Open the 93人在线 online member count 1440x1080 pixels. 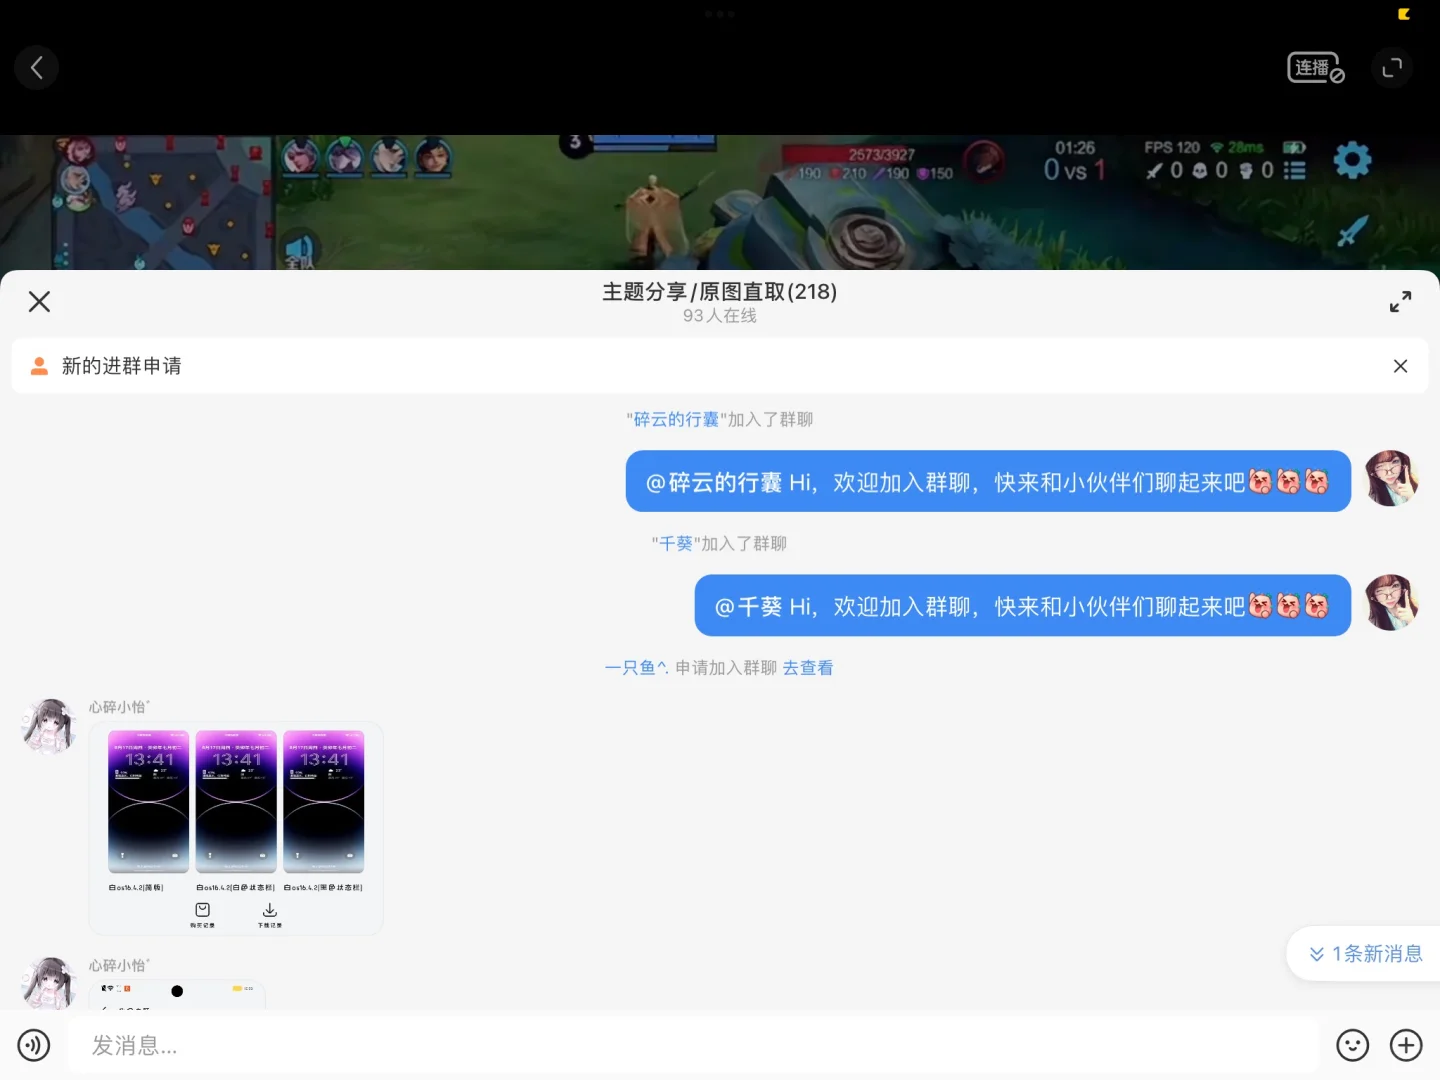point(720,316)
